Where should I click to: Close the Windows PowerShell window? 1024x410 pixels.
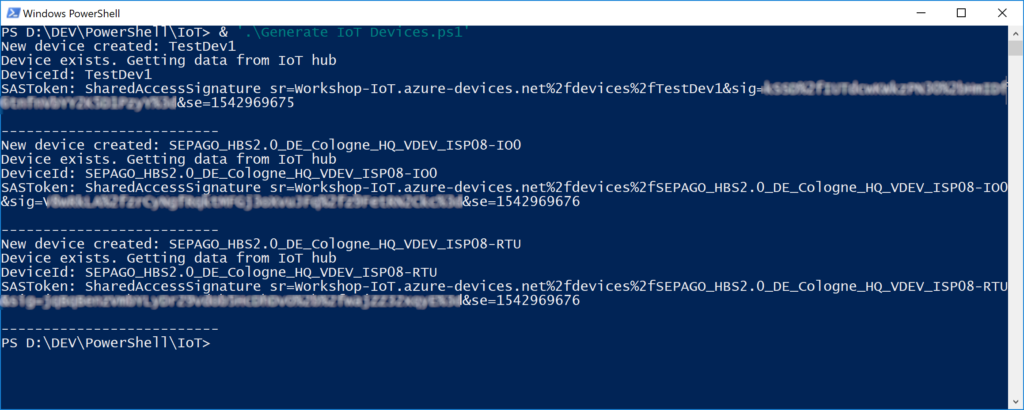coord(1000,13)
